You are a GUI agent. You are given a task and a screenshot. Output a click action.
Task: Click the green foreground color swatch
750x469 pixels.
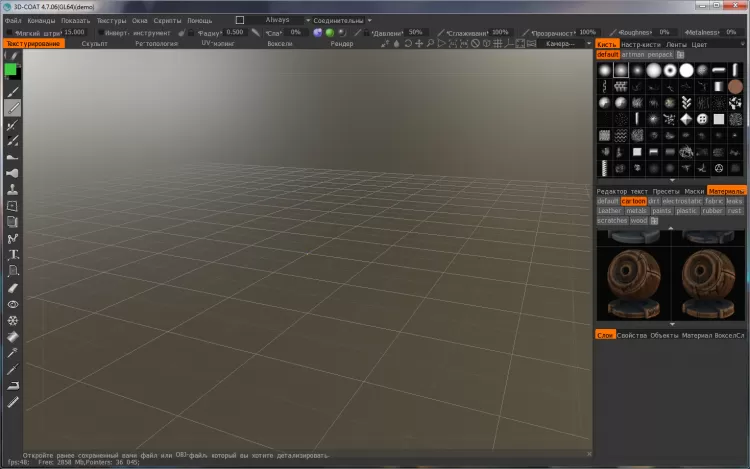pyautogui.click(x=10, y=70)
